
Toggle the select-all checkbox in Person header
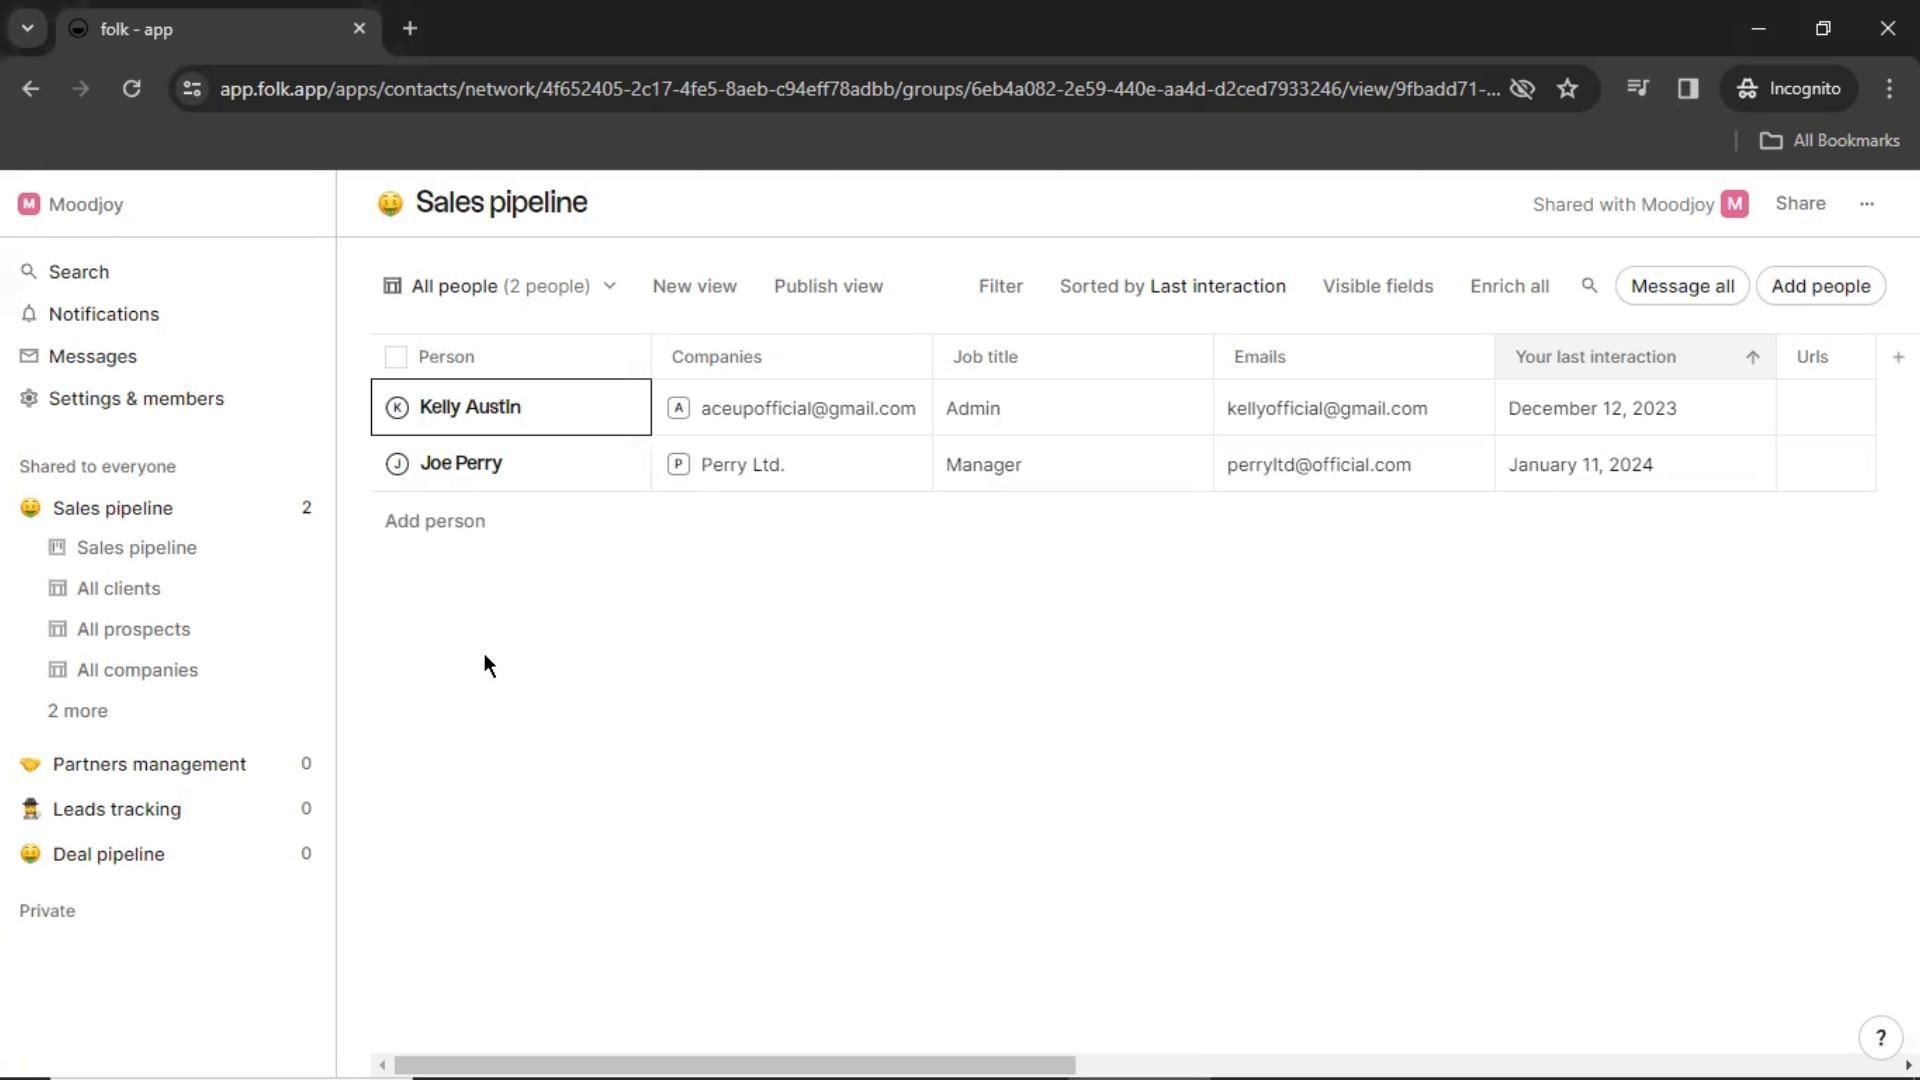[396, 357]
